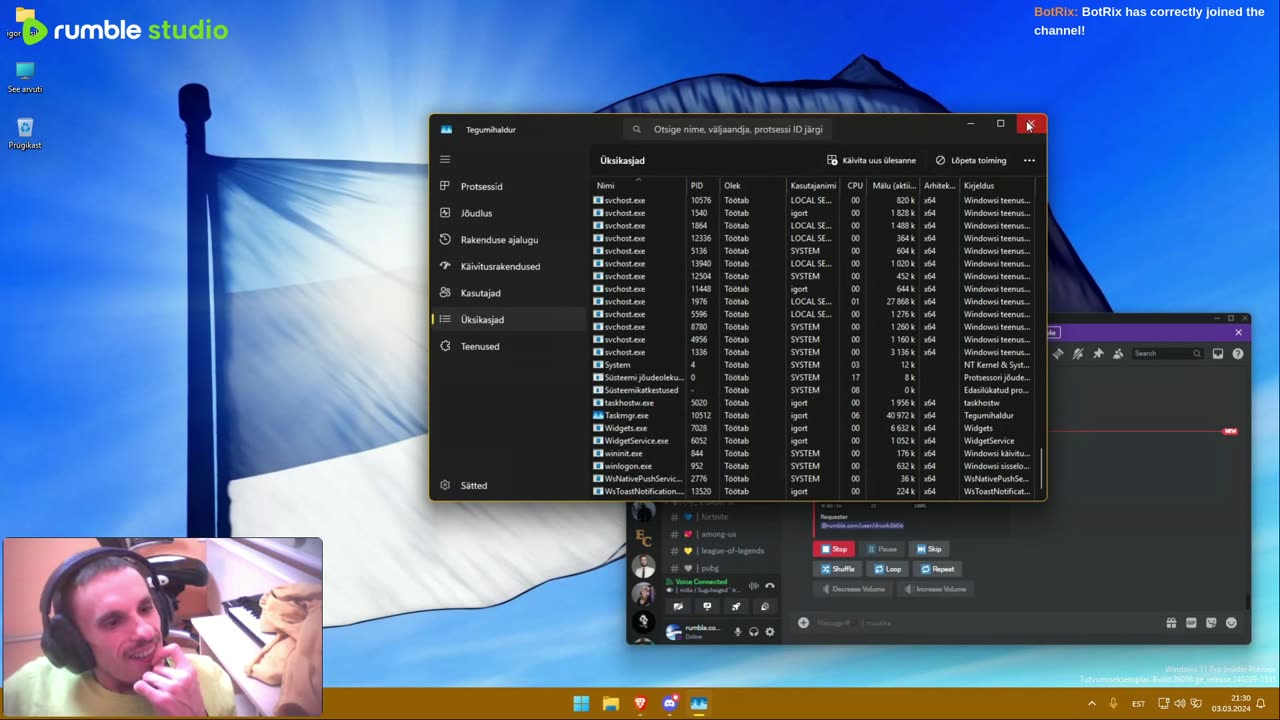Viewport: 1280px width, 720px height.
Task: Toggle Discord headphones deafen
Action: (754, 632)
